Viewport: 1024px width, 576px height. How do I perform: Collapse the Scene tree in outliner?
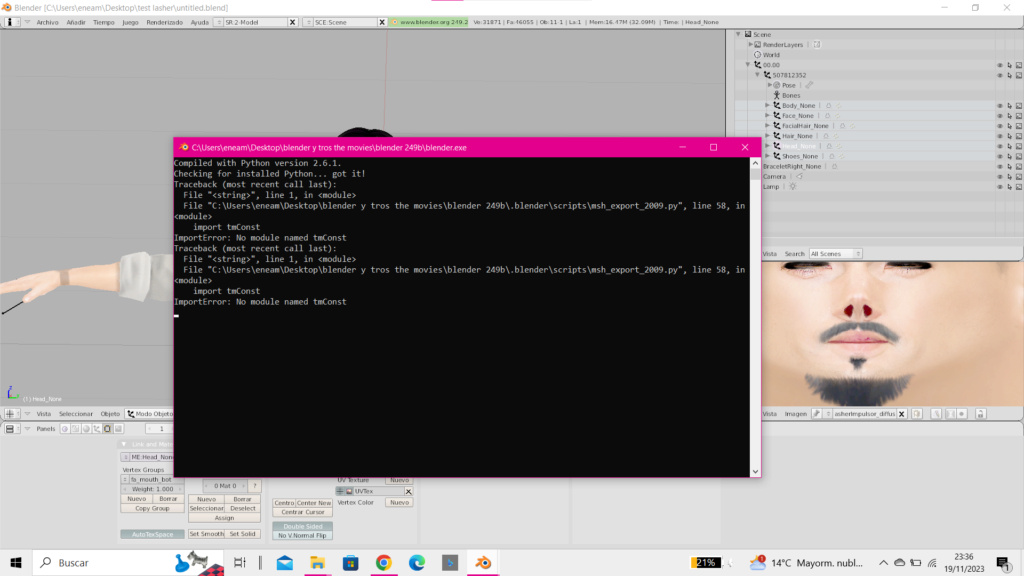(739, 34)
